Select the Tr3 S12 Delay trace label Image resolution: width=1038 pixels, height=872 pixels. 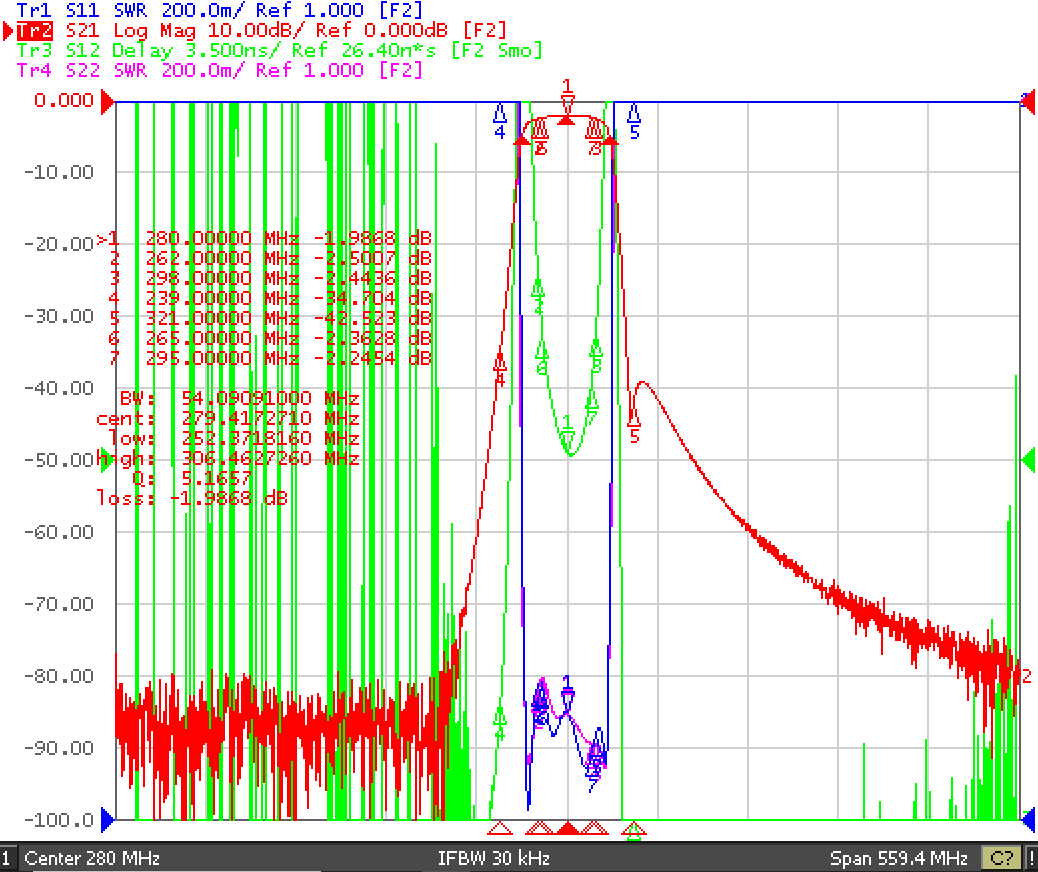(279, 50)
